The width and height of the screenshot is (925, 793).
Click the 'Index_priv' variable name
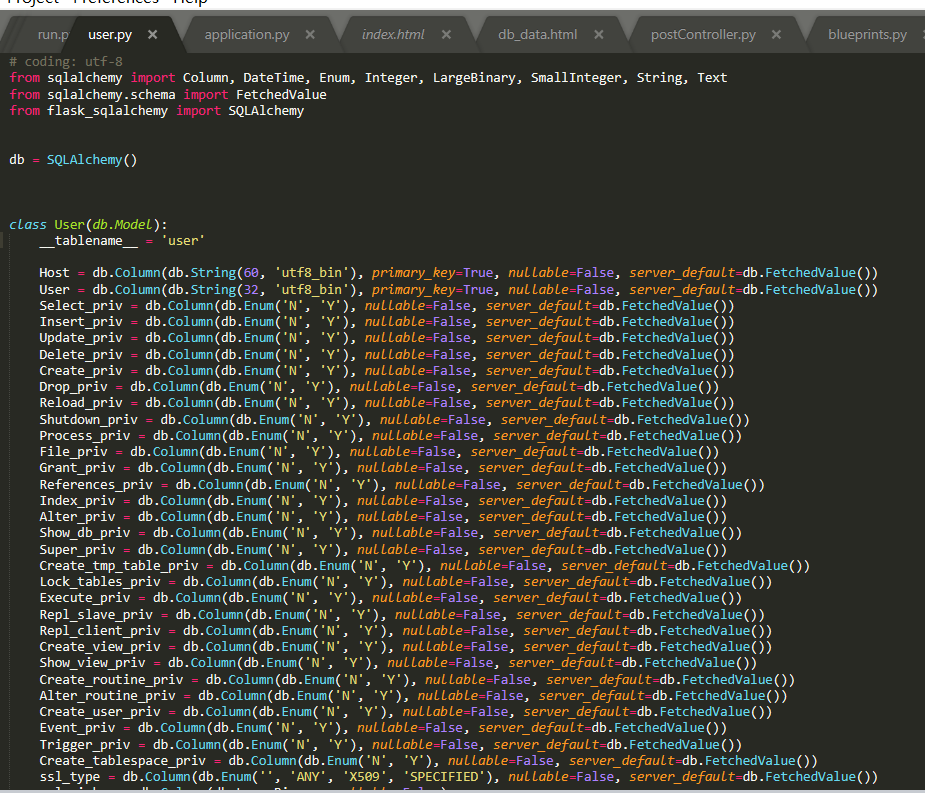click(77, 501)
